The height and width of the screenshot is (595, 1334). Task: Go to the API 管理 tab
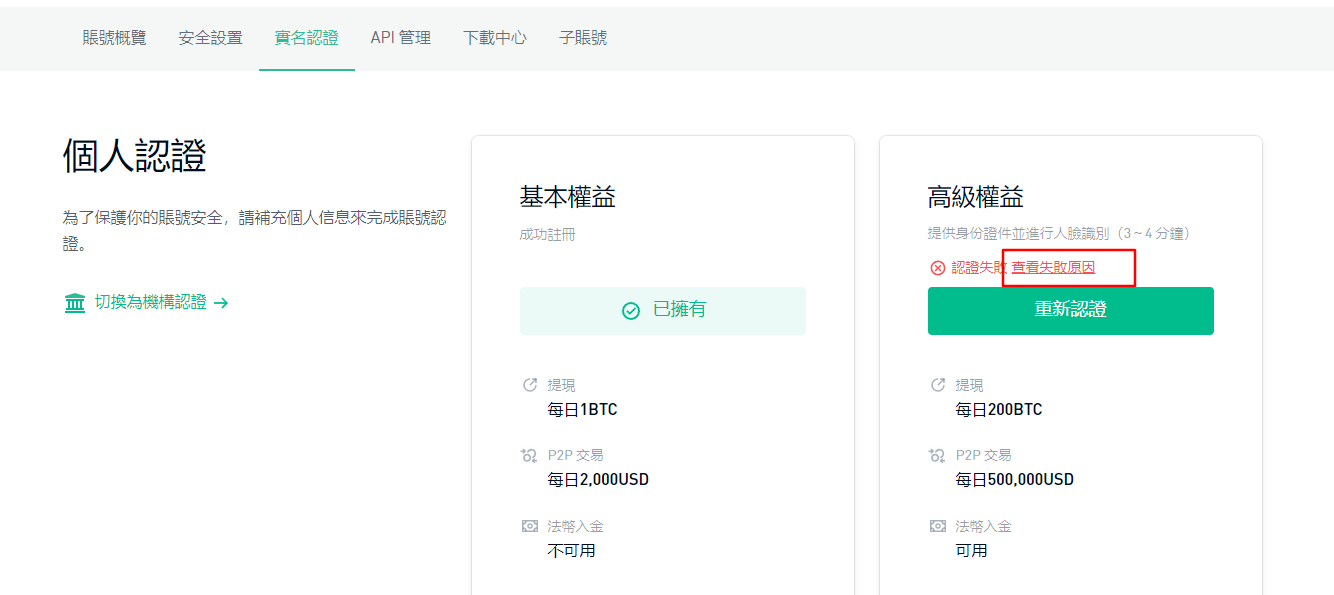401,38
